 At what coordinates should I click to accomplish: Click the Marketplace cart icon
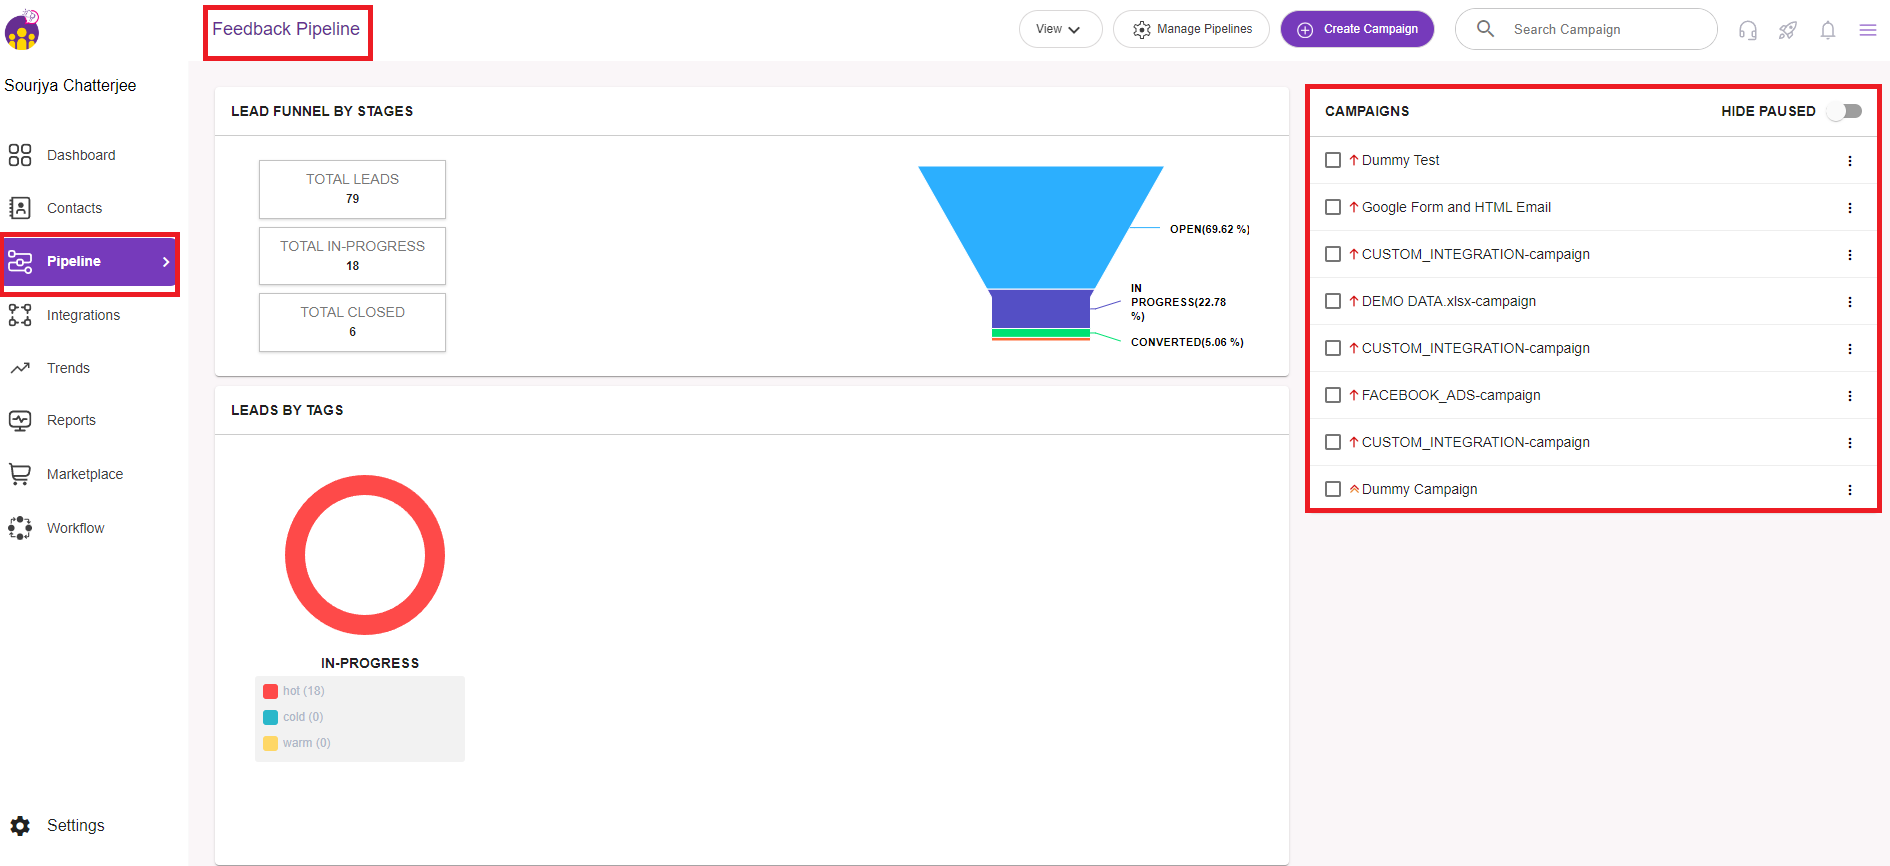[x=20, y=474]
